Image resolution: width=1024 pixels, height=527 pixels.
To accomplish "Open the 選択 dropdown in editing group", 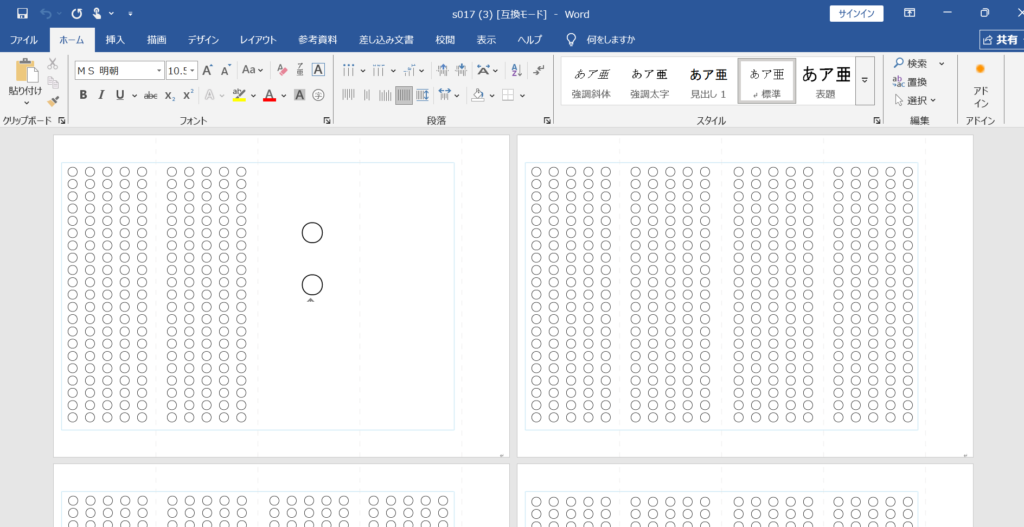I will [x=915, y=99].
